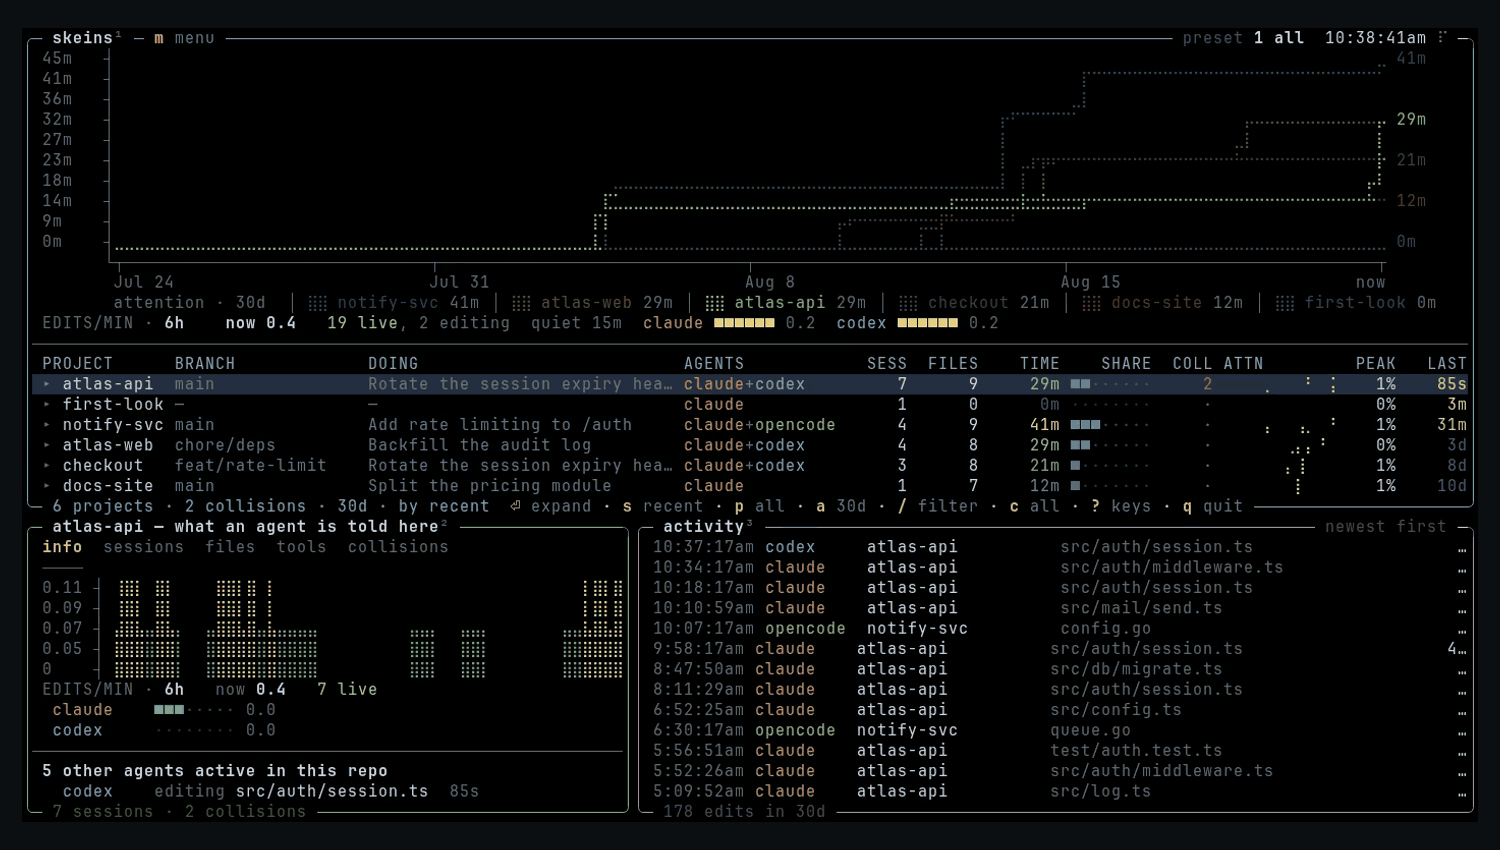Click the '6 projects' status text

(103, 506)
